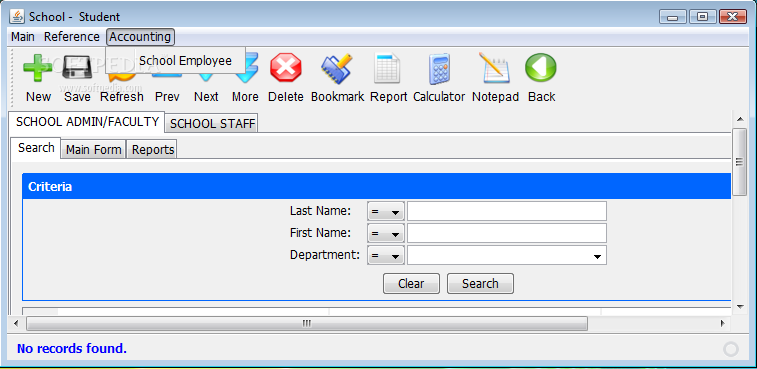Minimize the School window

pyautogui.click(x=673, y=17)
